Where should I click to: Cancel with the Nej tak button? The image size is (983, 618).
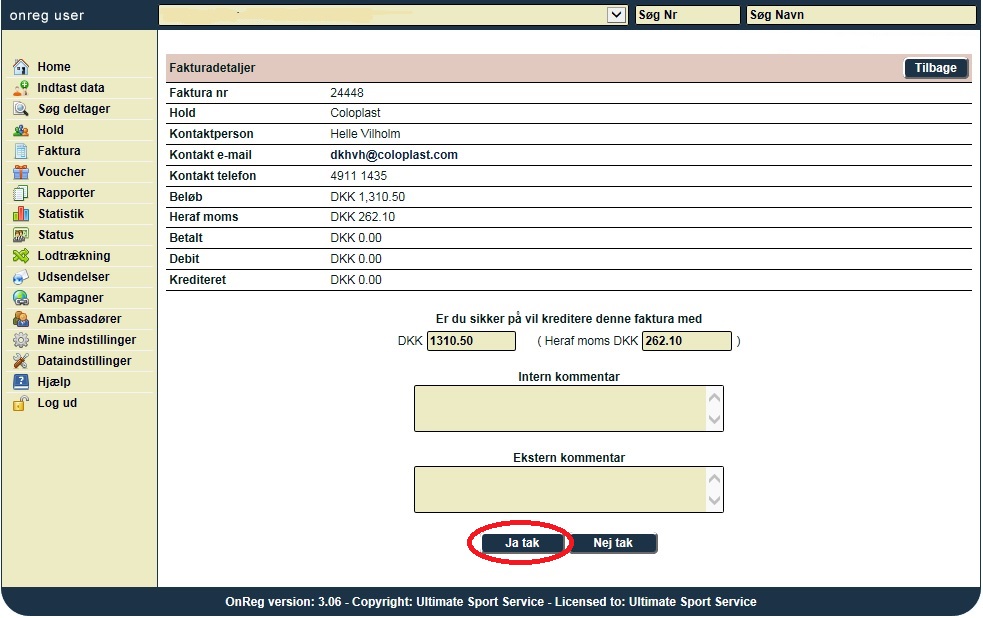pyautogui.click(x=612, y=543)
